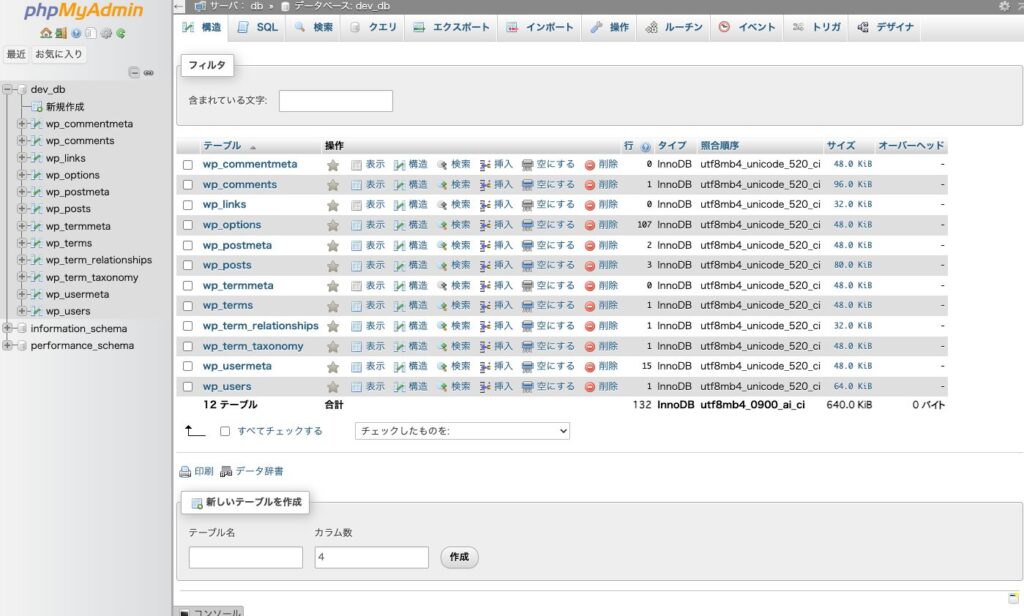Switch to the SQL tab
This screenshot has width=1024, height=616.
click(x=258, y=27)
